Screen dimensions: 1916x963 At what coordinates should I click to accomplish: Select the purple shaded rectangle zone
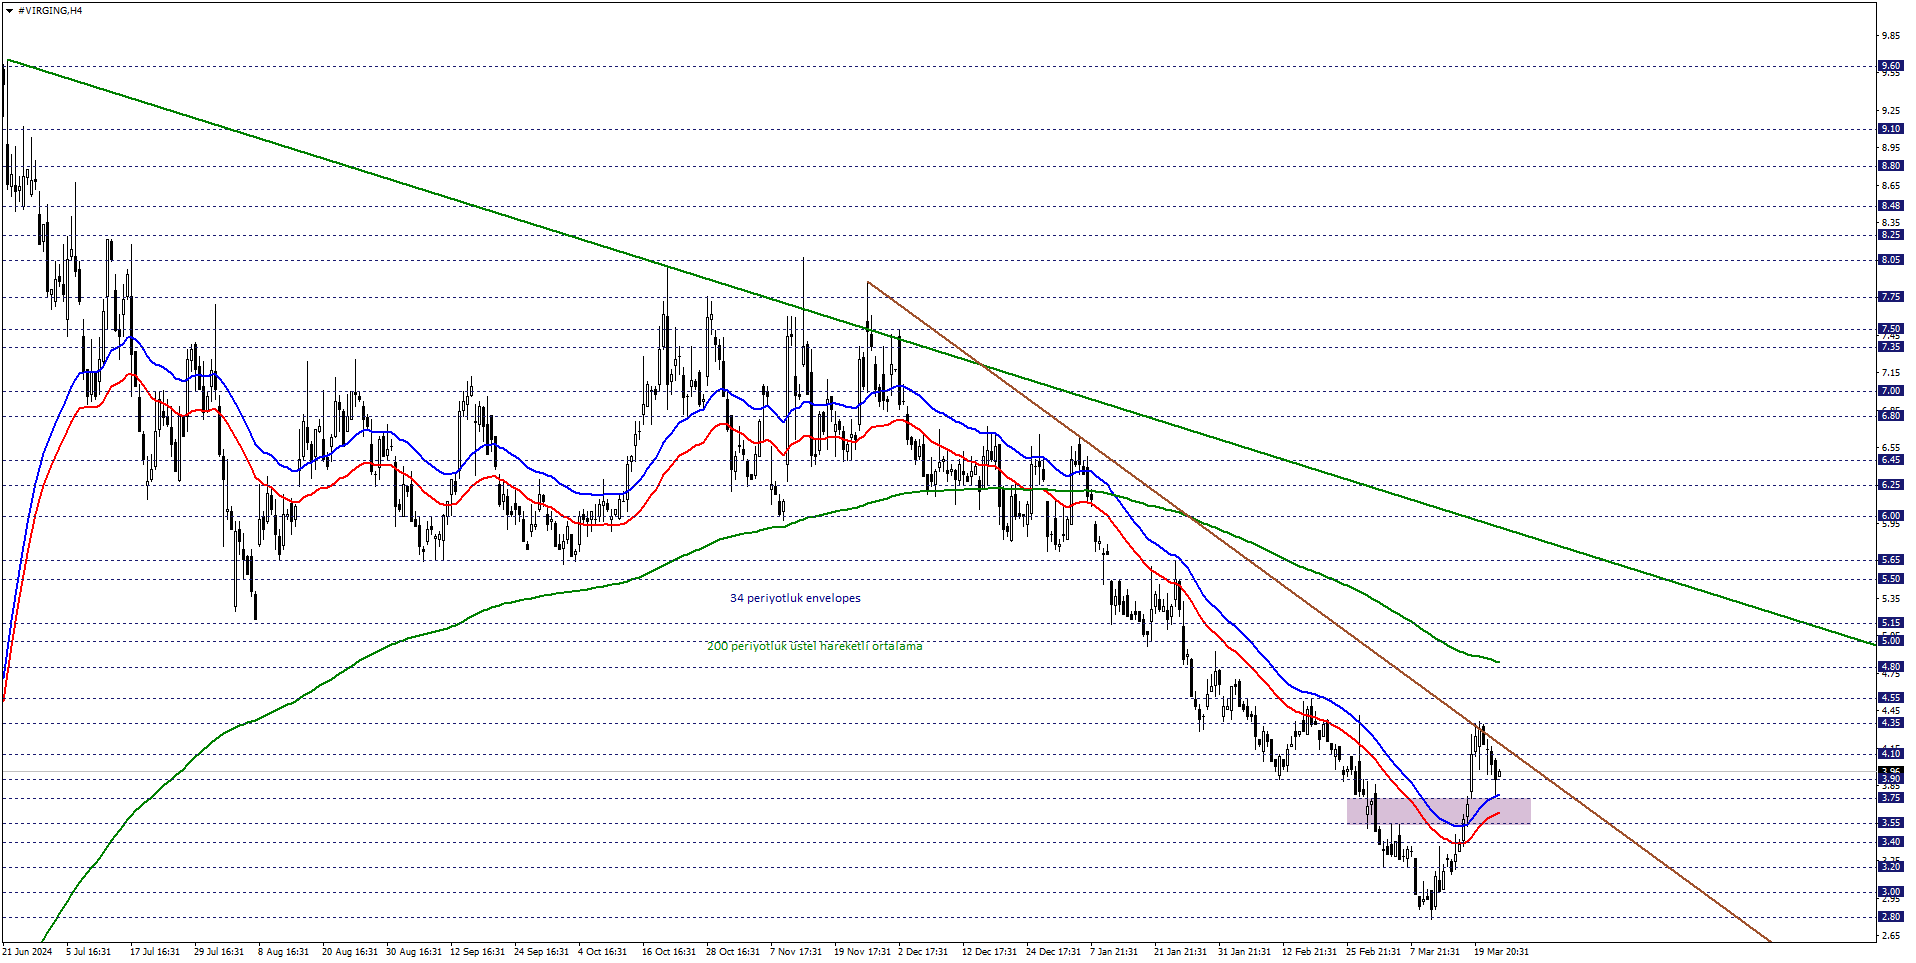(1439, 811)
